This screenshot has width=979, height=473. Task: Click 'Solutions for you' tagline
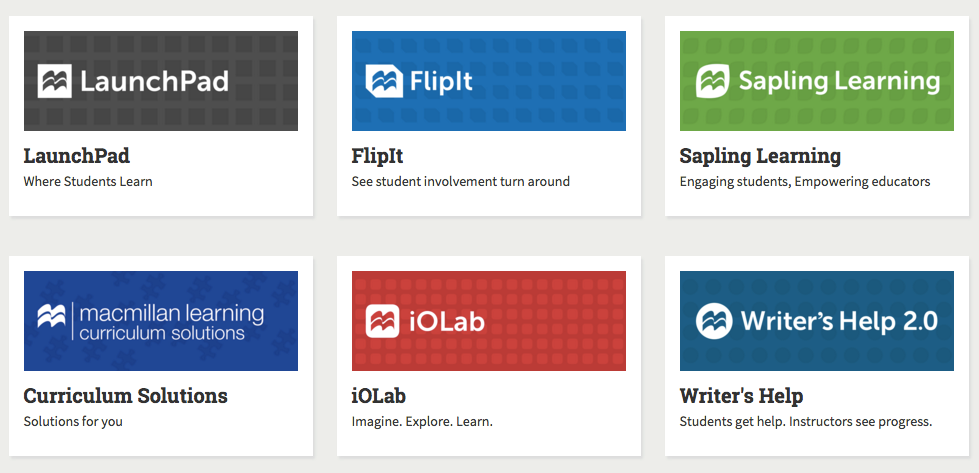(73, 421)
